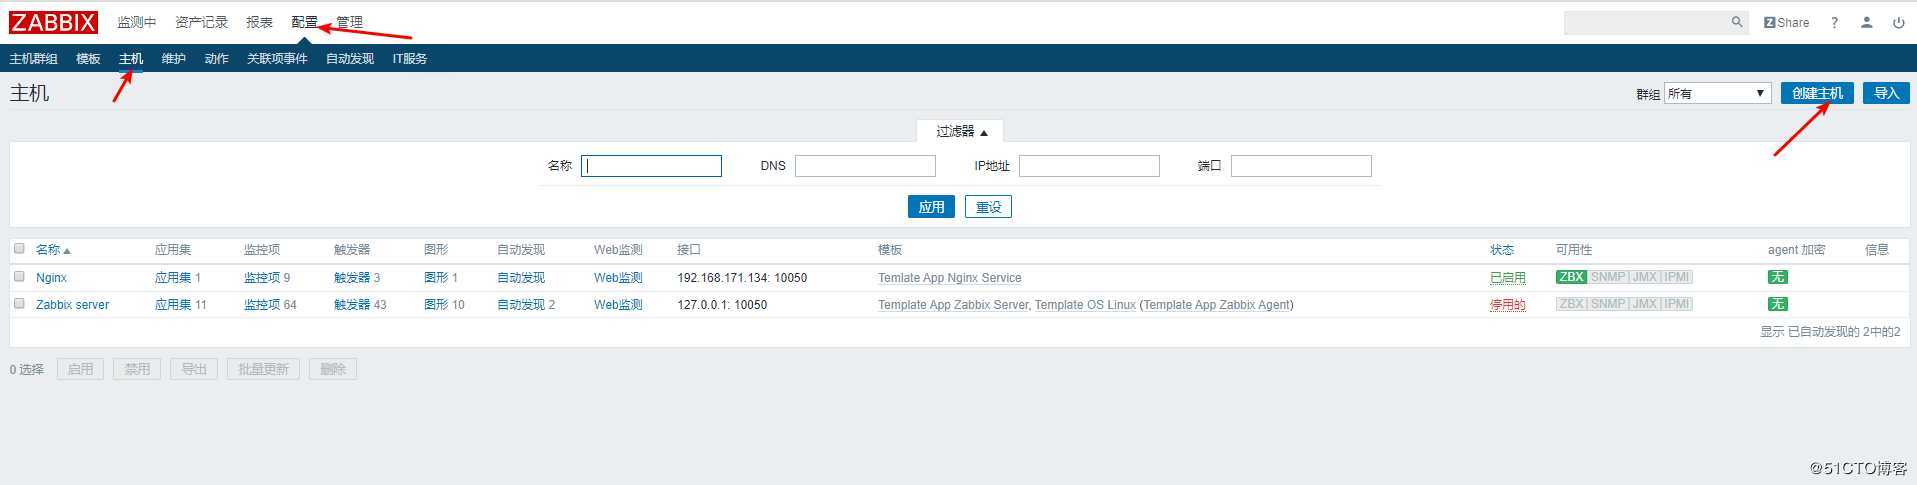
Task: Click the logout power icon
Action: tap(1898, 22)
